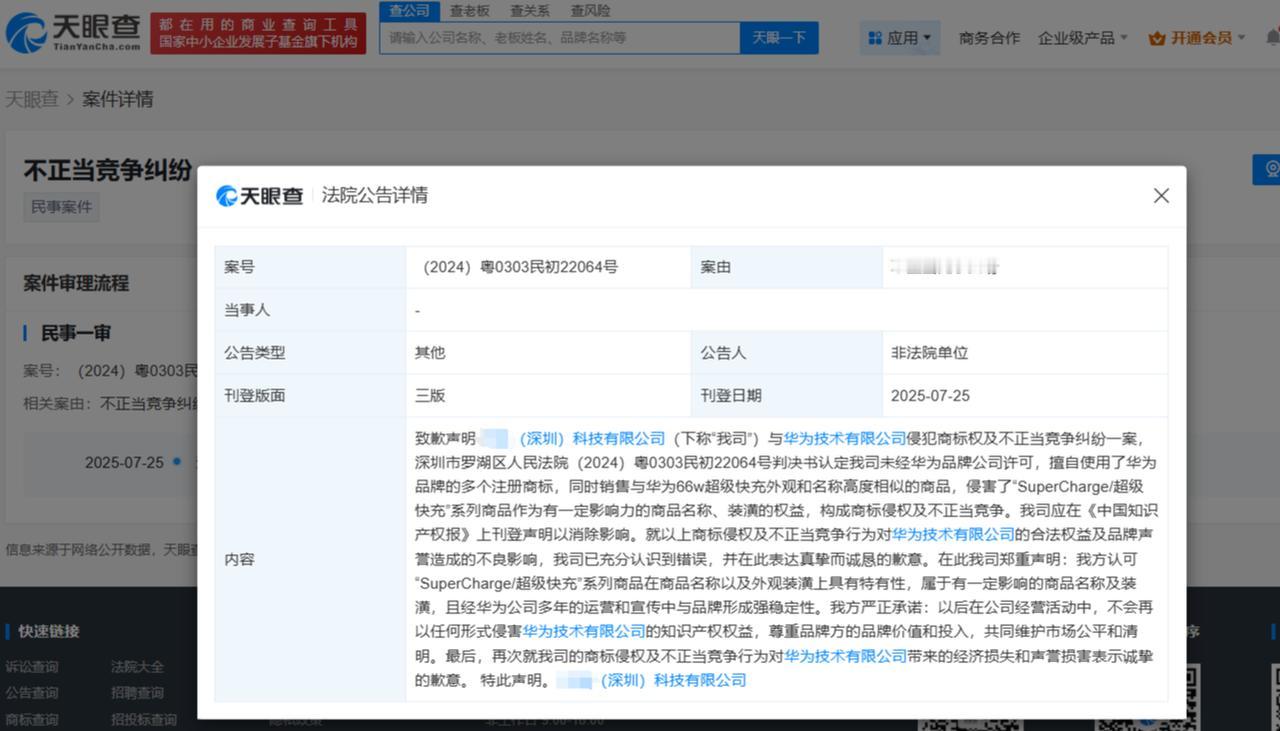Expand the 应用 dropdown menu
The height and width of the screenshot is (731, 1280).
tap(900, 38)
